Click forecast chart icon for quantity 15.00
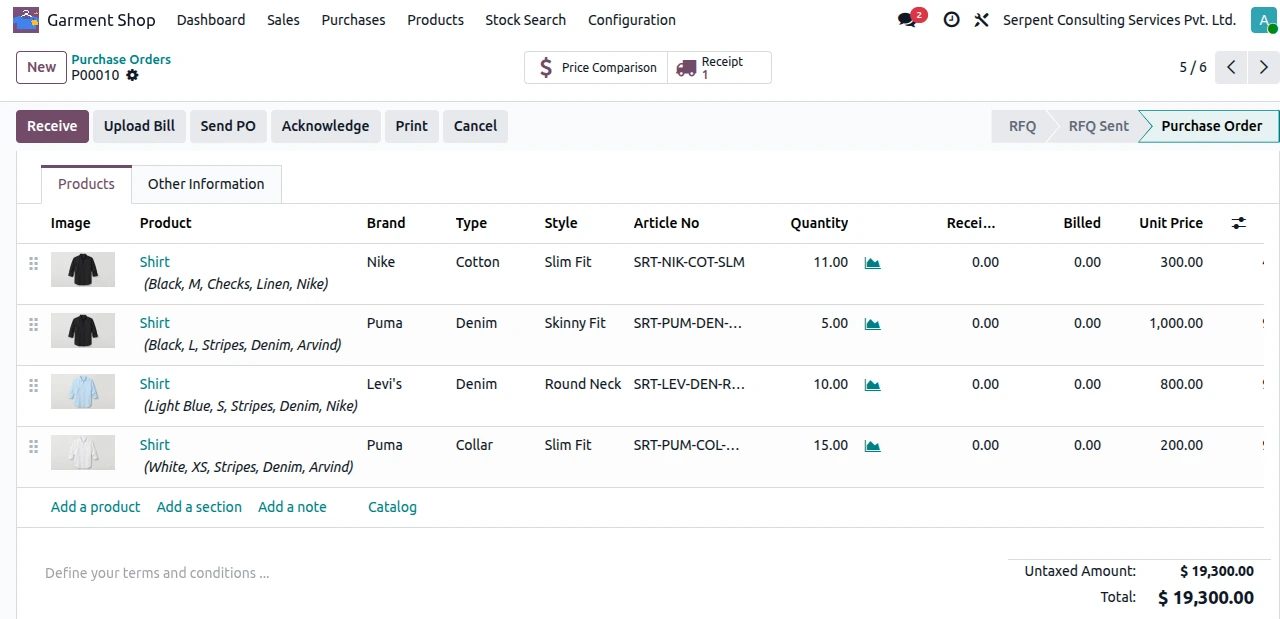The height and width of the screenshot is (619, 1280). [x=873, y=446]
